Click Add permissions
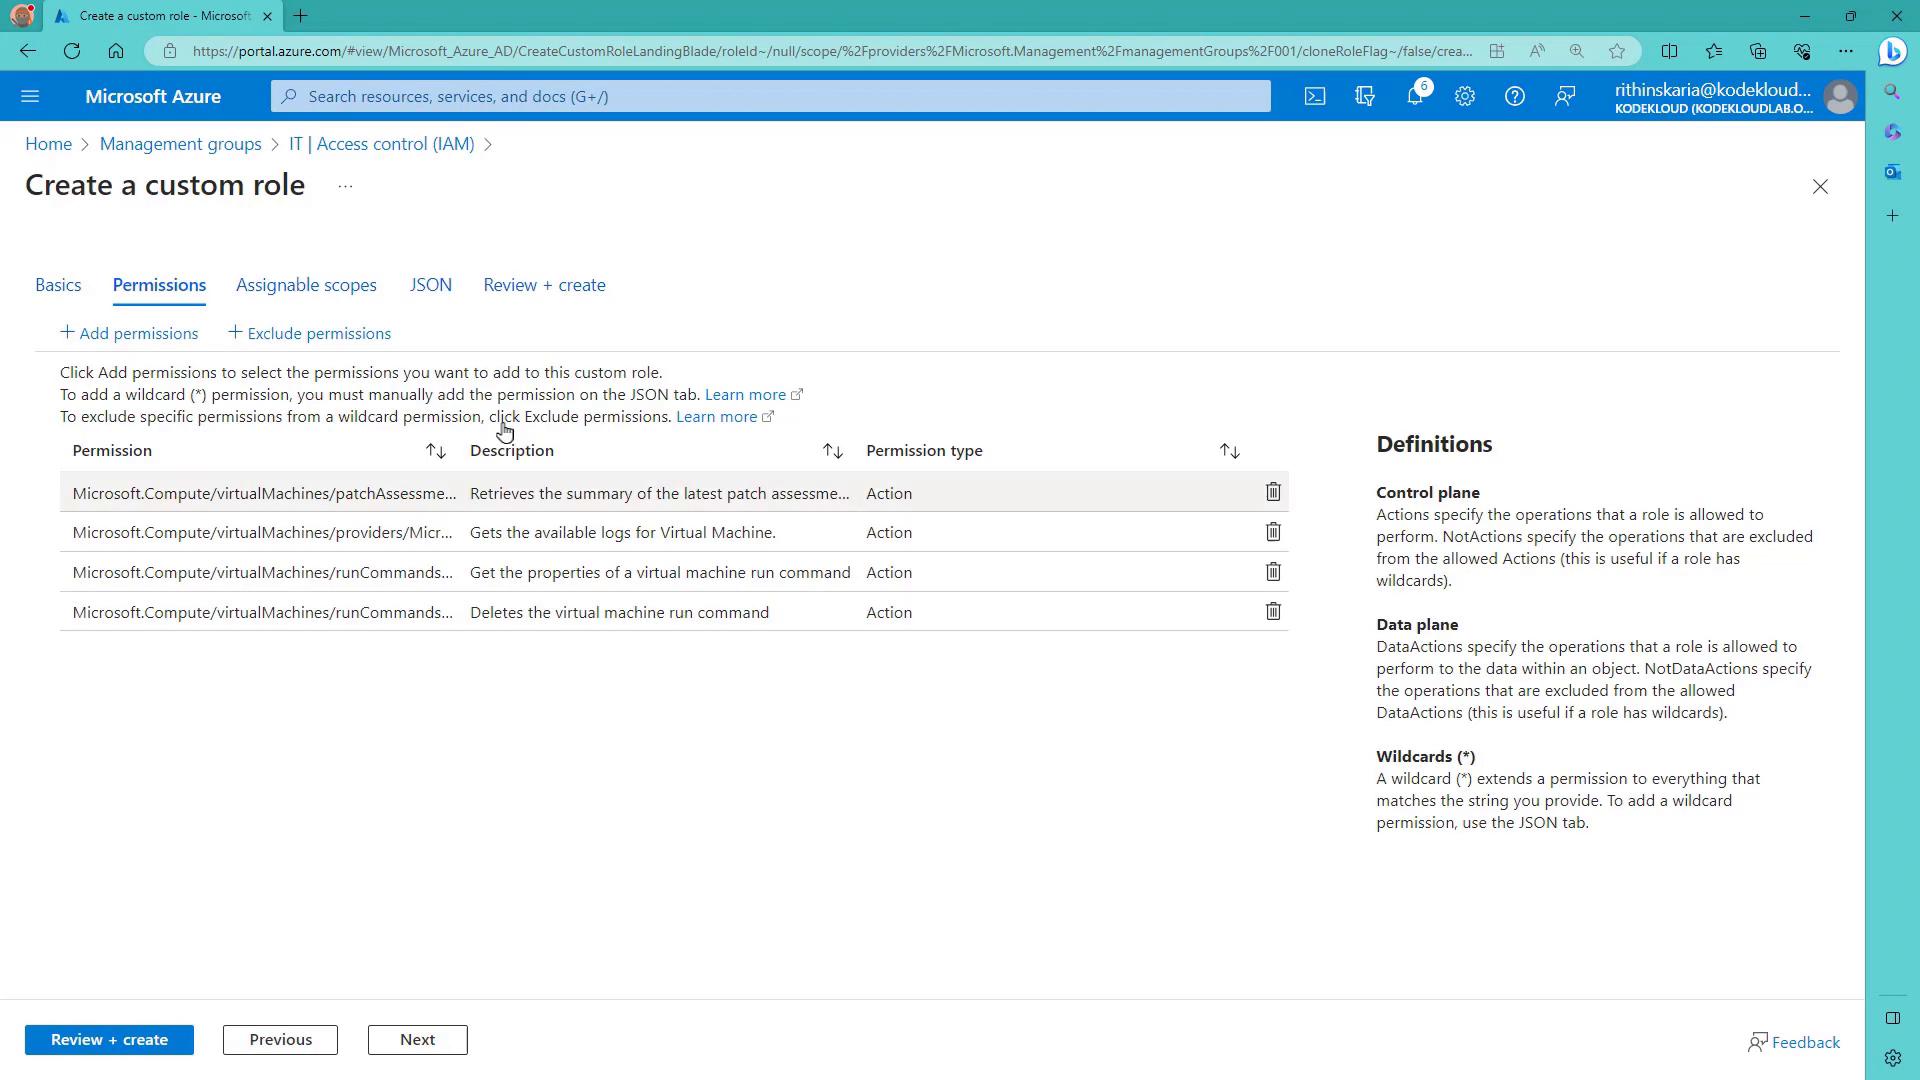This screenshot has width=1920, height=1080. (129, 333)
